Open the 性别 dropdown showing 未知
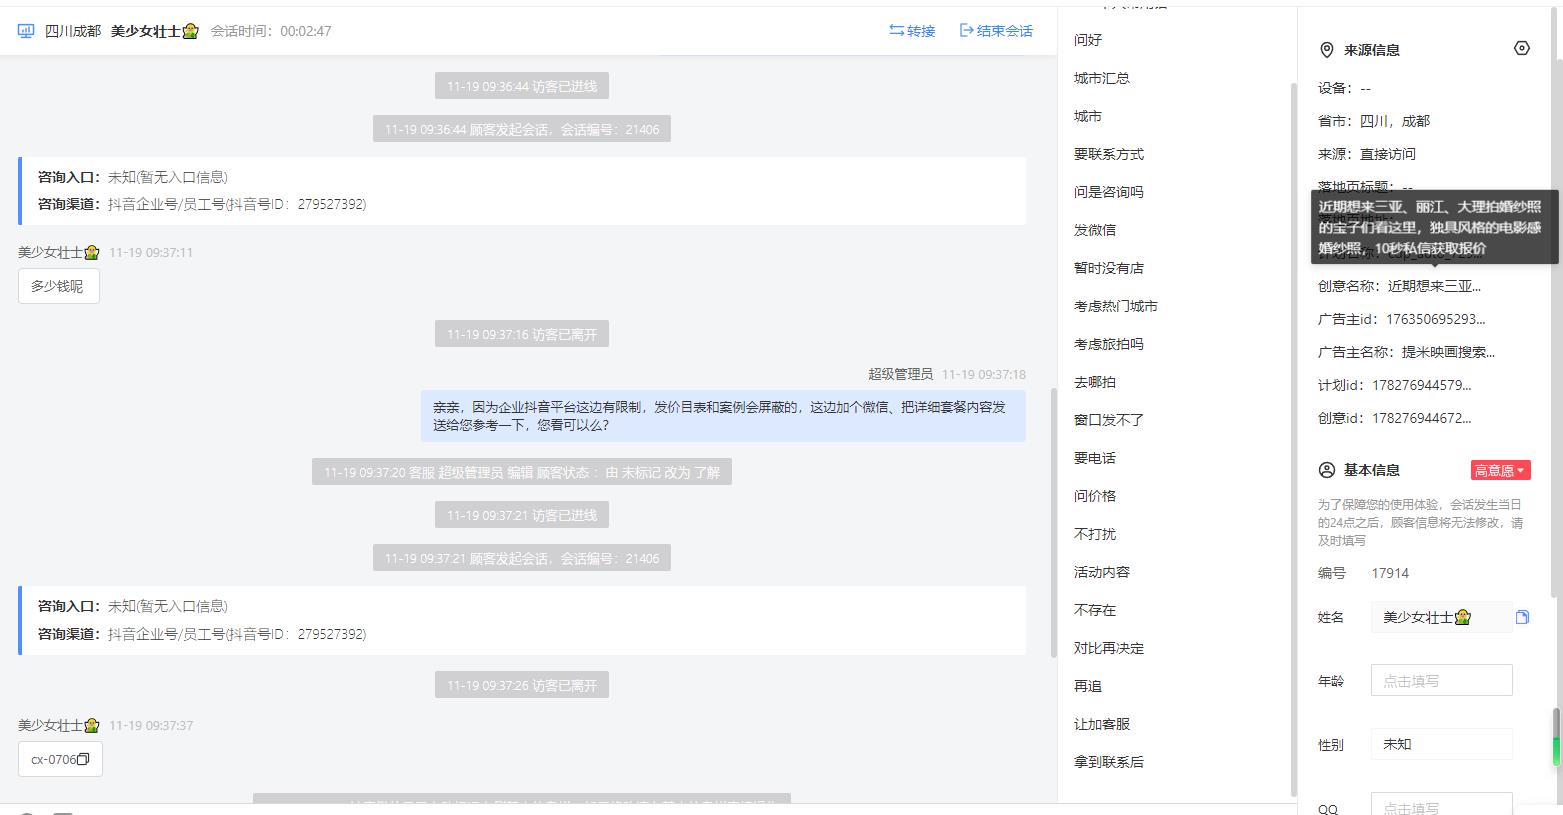 (1441, 744)
